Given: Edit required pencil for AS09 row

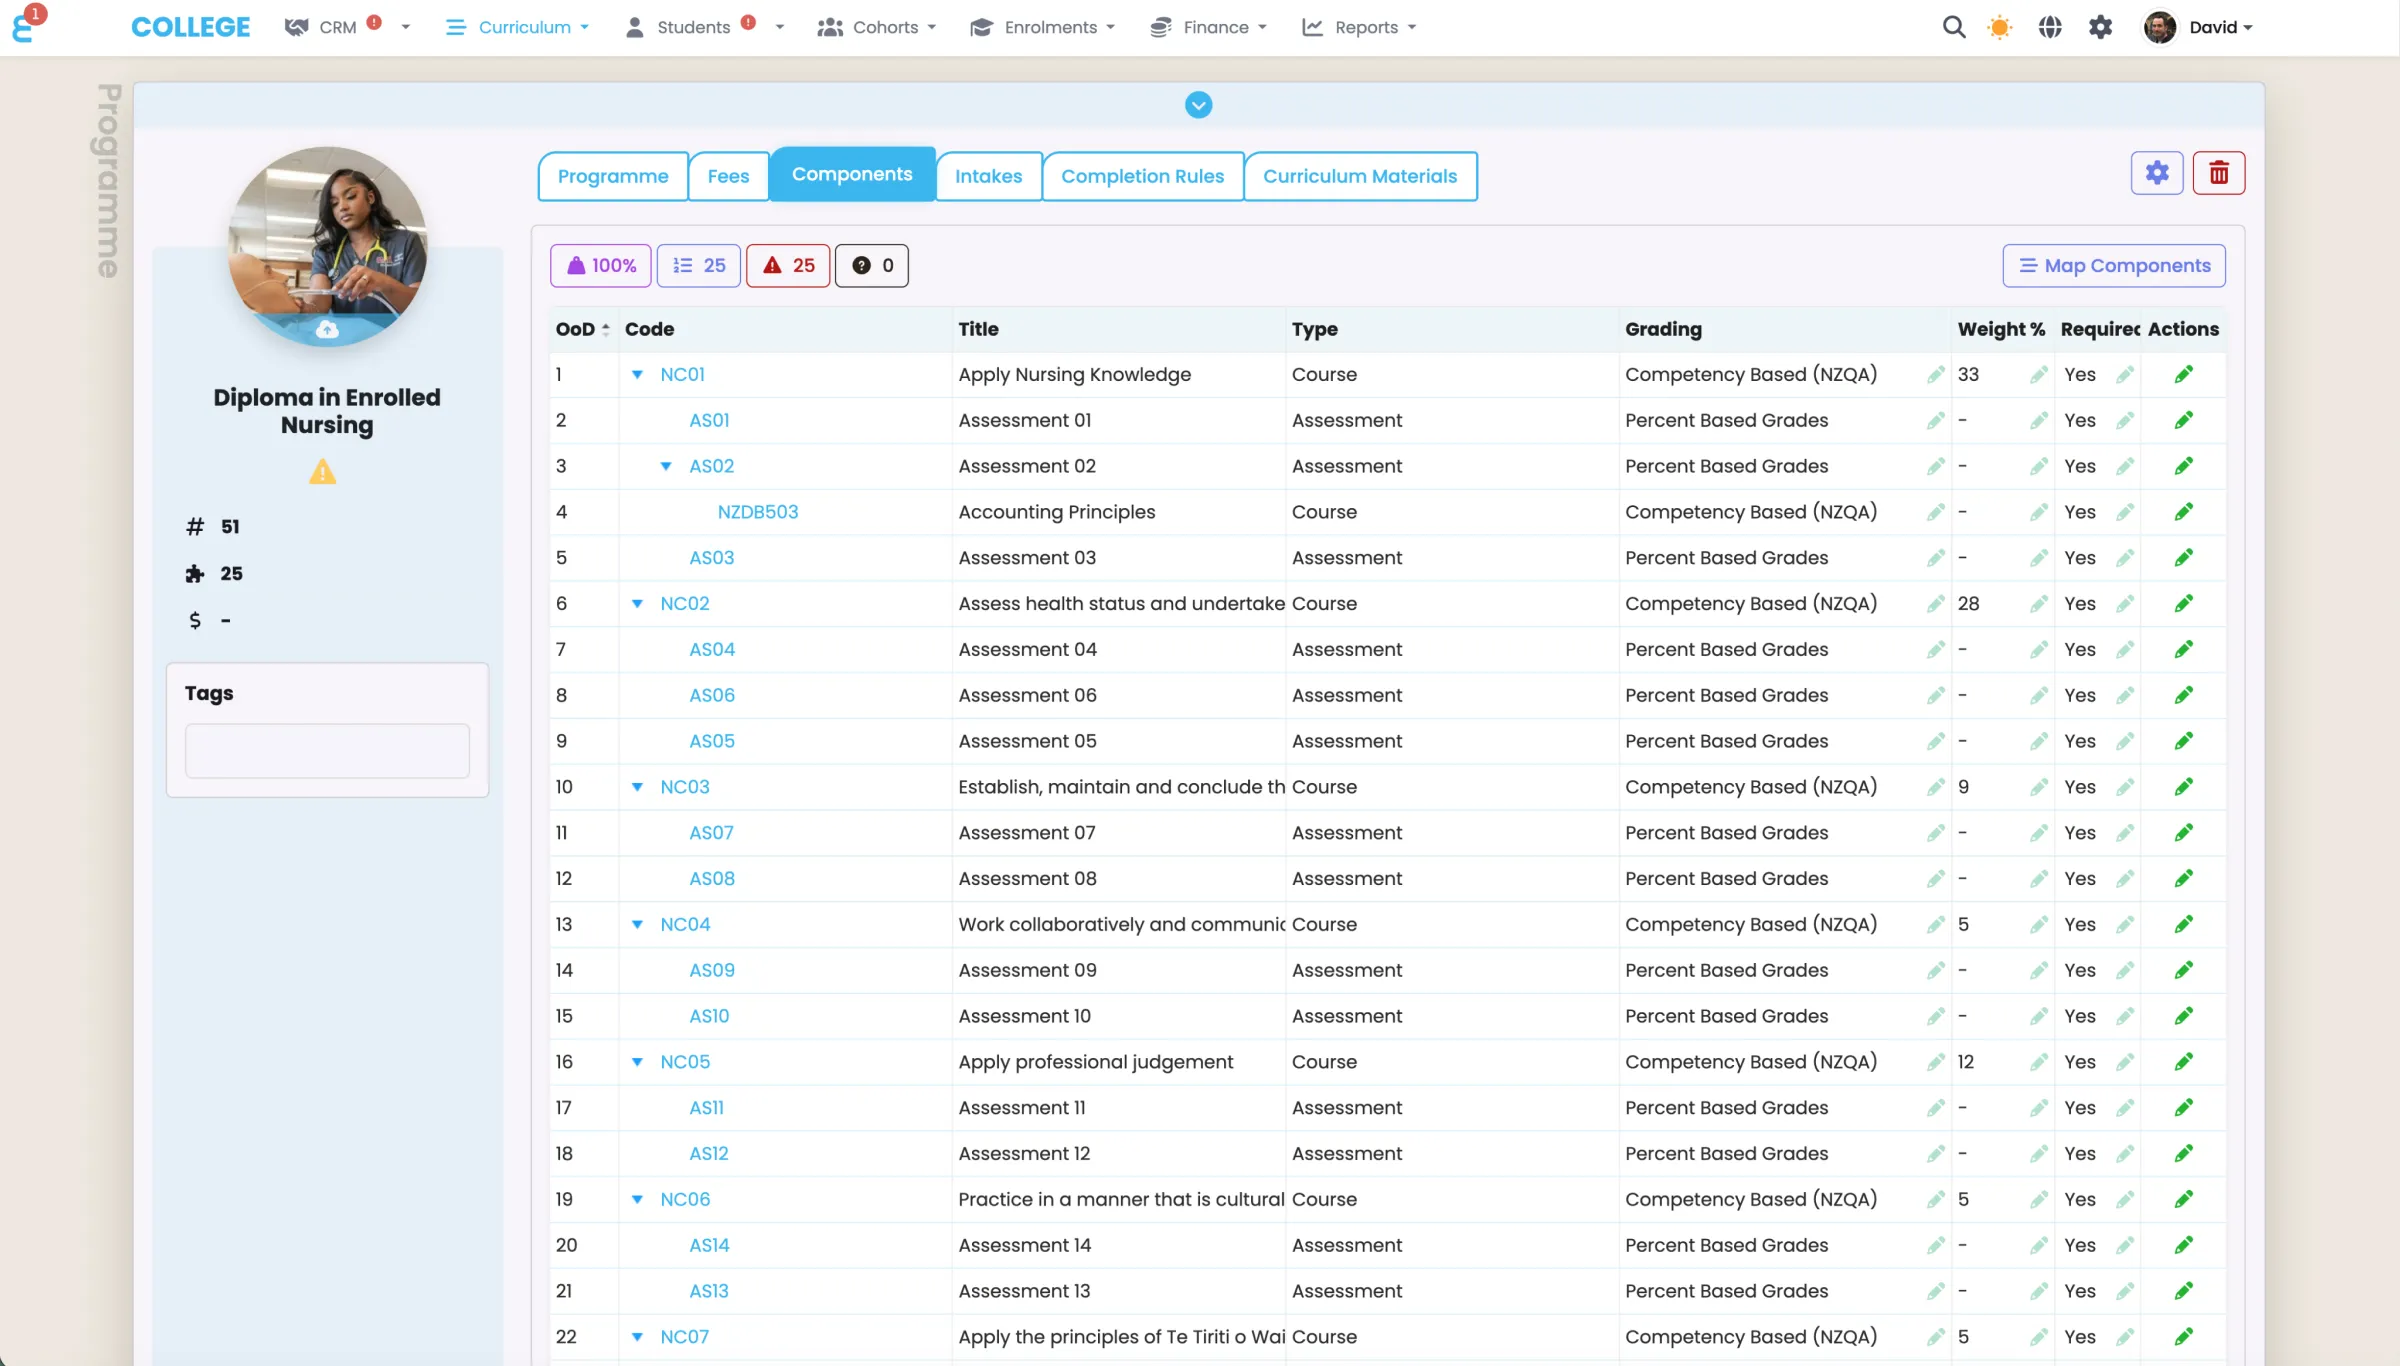Looking at the screenshot, I should point(2124,970).
